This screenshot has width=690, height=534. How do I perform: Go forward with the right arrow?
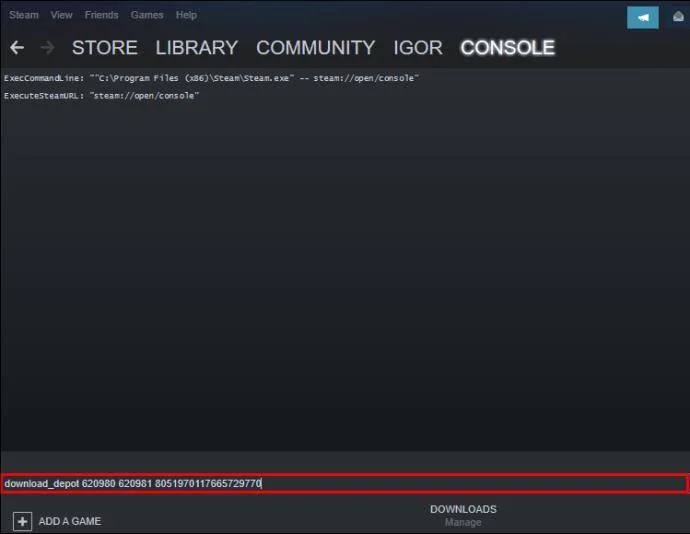47,47
